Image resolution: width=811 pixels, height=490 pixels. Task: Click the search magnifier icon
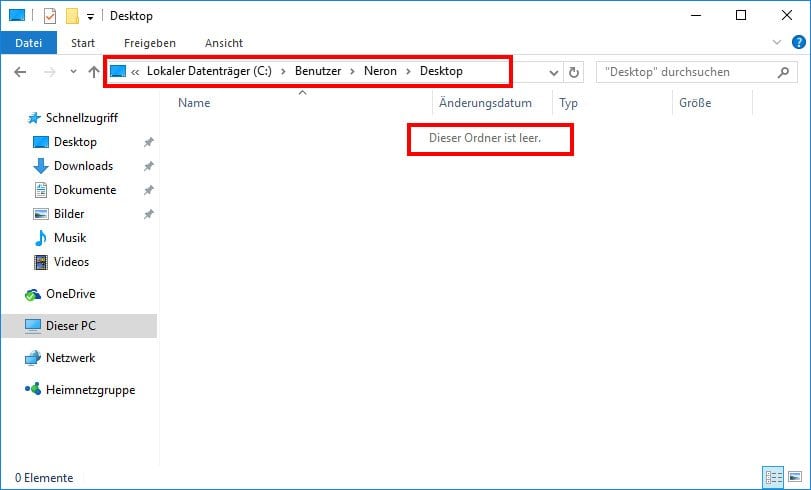click(784, 72)
